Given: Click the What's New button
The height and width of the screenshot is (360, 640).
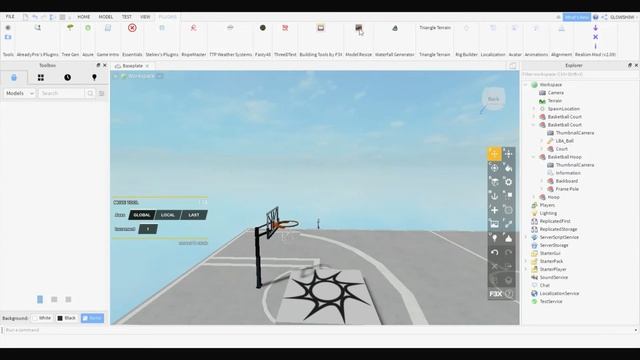Looking at the screenshot, I should [577, 17].
